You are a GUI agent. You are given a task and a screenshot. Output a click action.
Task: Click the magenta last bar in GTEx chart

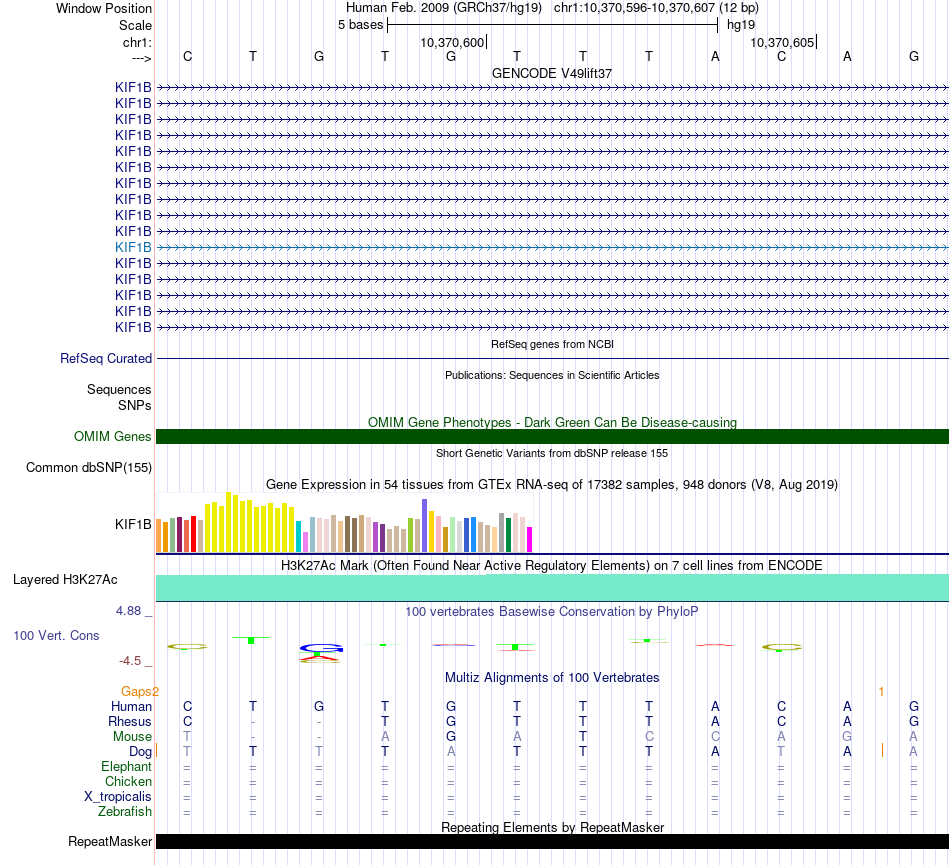point(530,539)
